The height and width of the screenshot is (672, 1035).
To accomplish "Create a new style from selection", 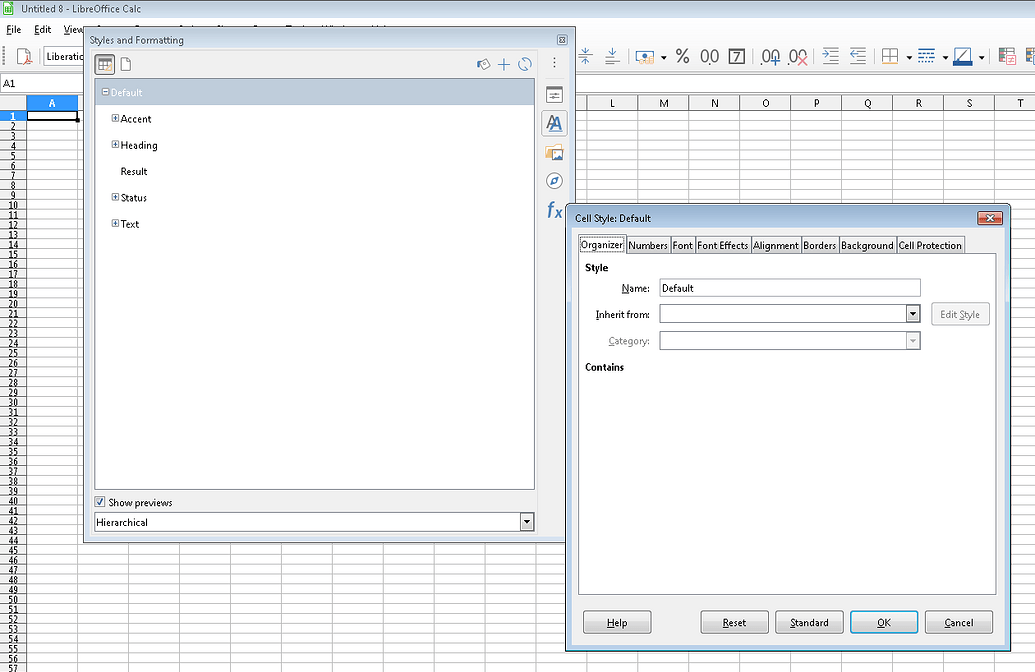I will [x=503, y=64].
